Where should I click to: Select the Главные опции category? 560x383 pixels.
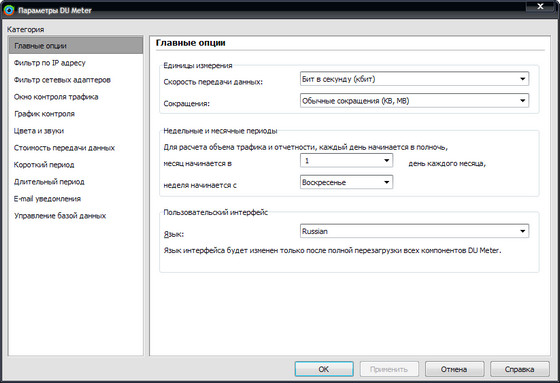point(76,45)
